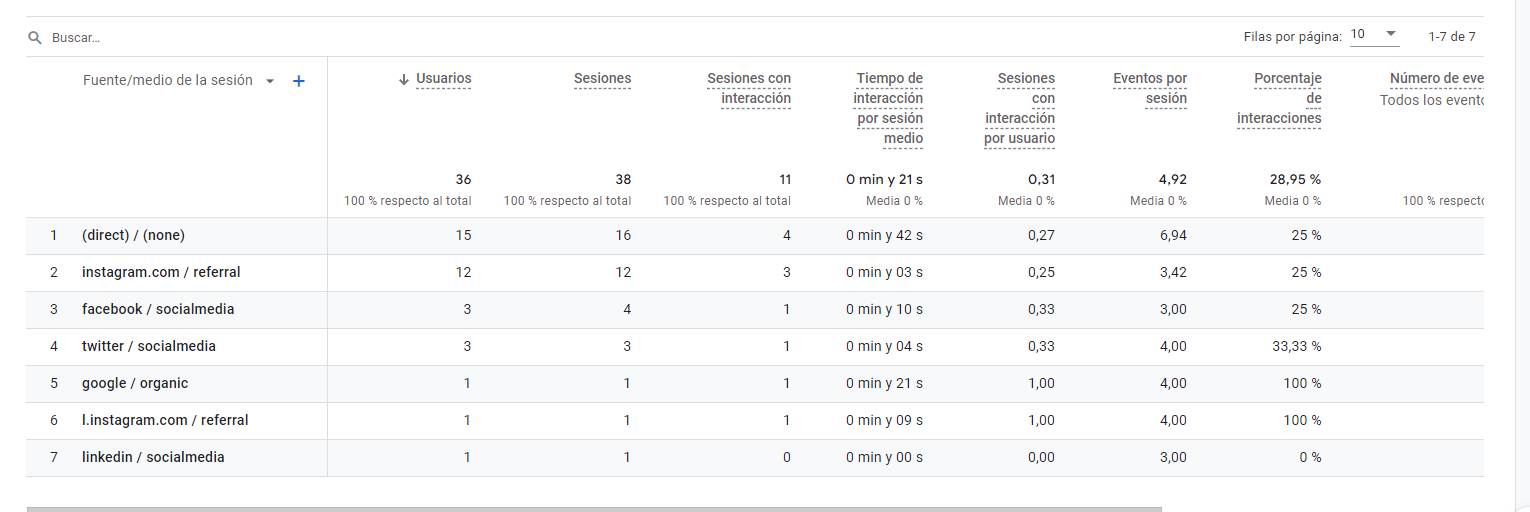Click average time 0 min y 21 s total

[x=884, y=179]
